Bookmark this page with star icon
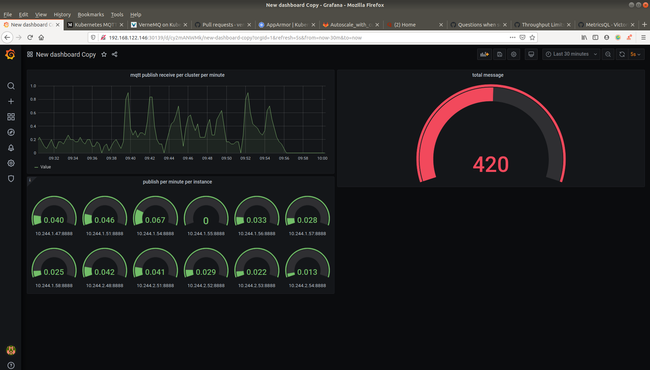The width and height of the screenshot is (650, 370). point(532,37)
